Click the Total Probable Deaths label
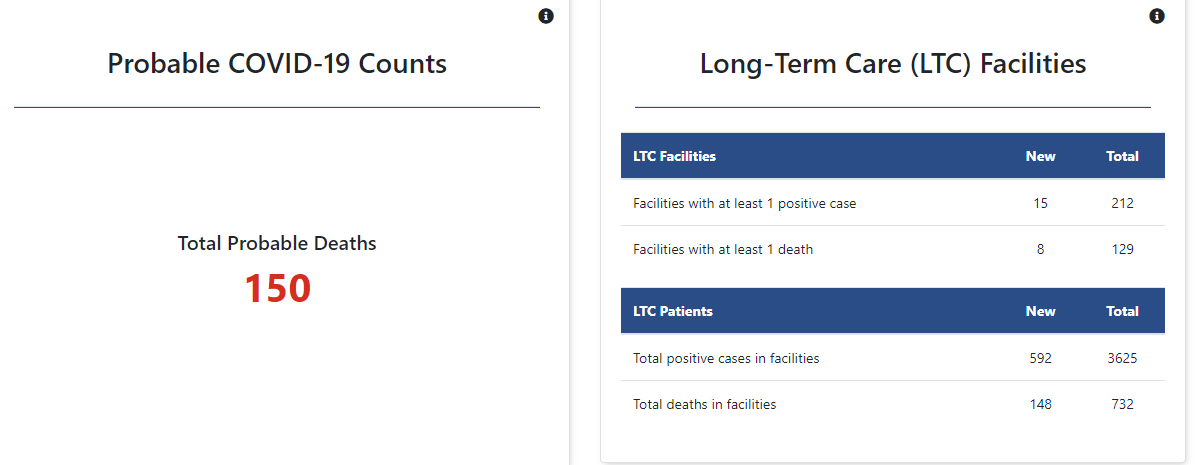Viewport: 1201px width, 465px height. (x=277, y=243)
